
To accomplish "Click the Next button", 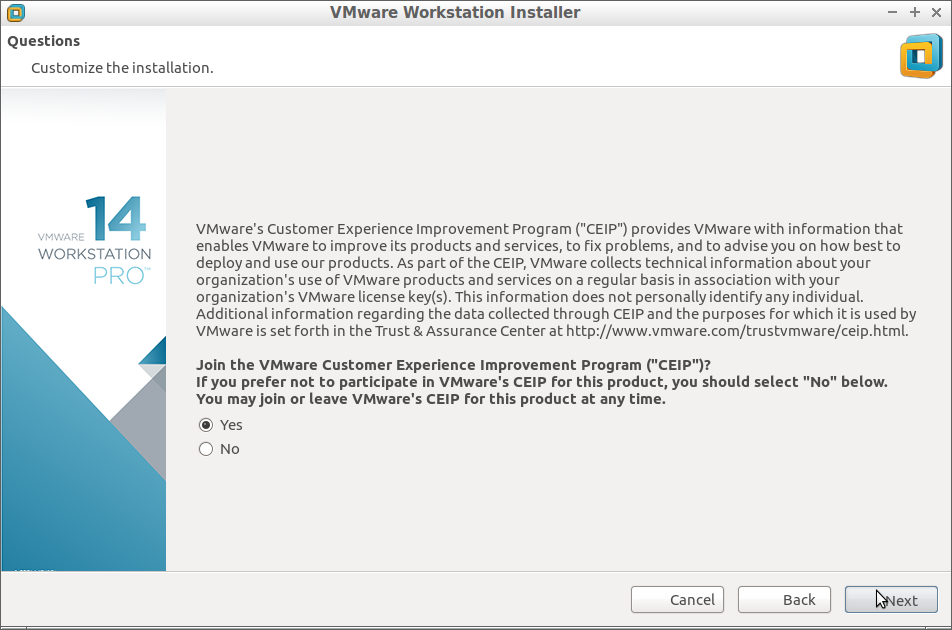I will point(891,600).
